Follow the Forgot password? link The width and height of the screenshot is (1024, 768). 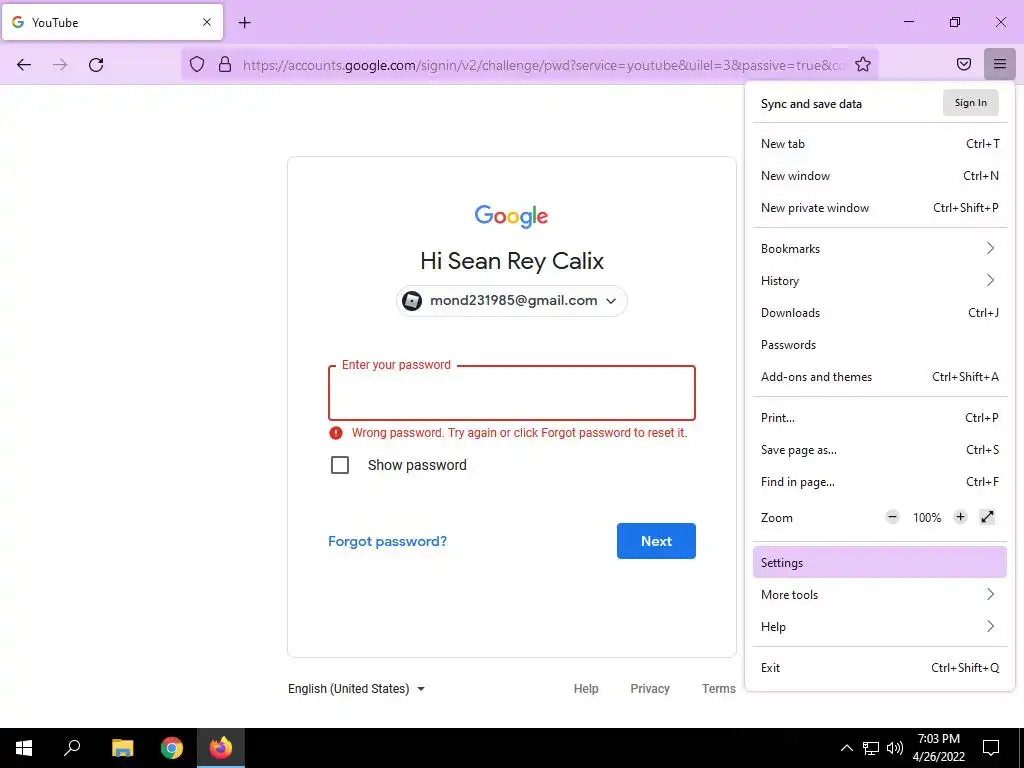(387, 541)
